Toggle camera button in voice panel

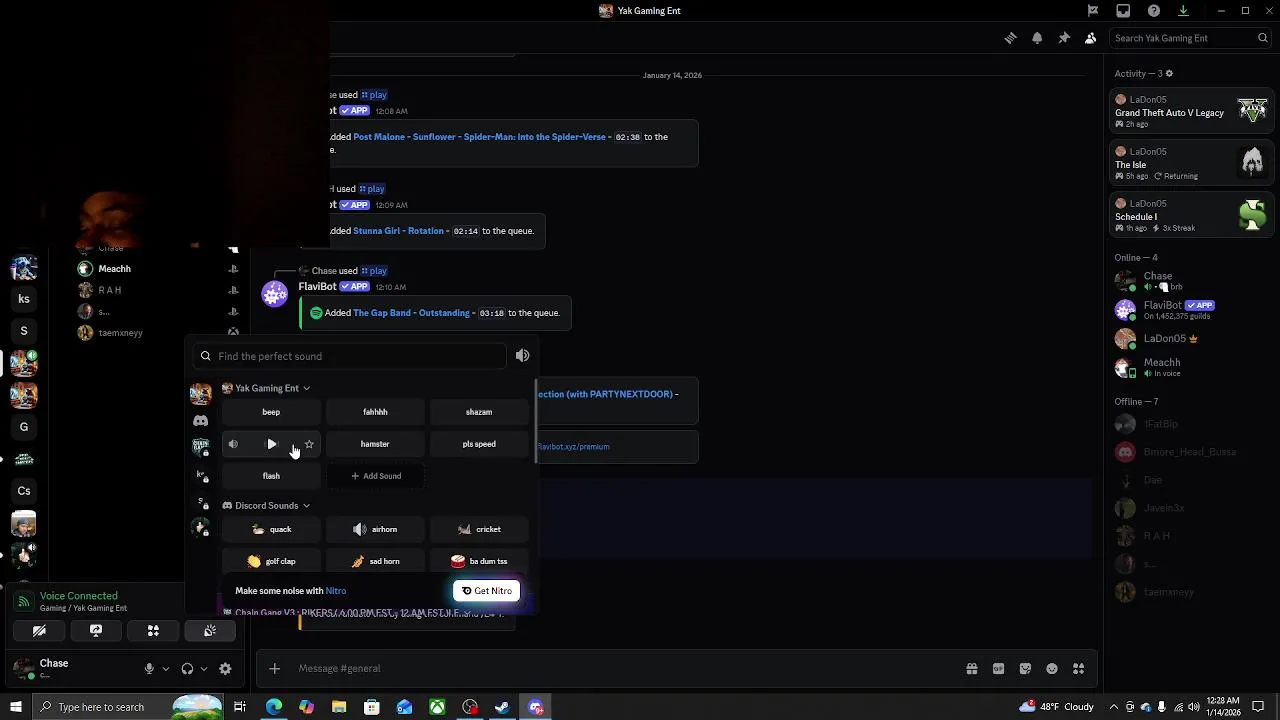point(39,631)
